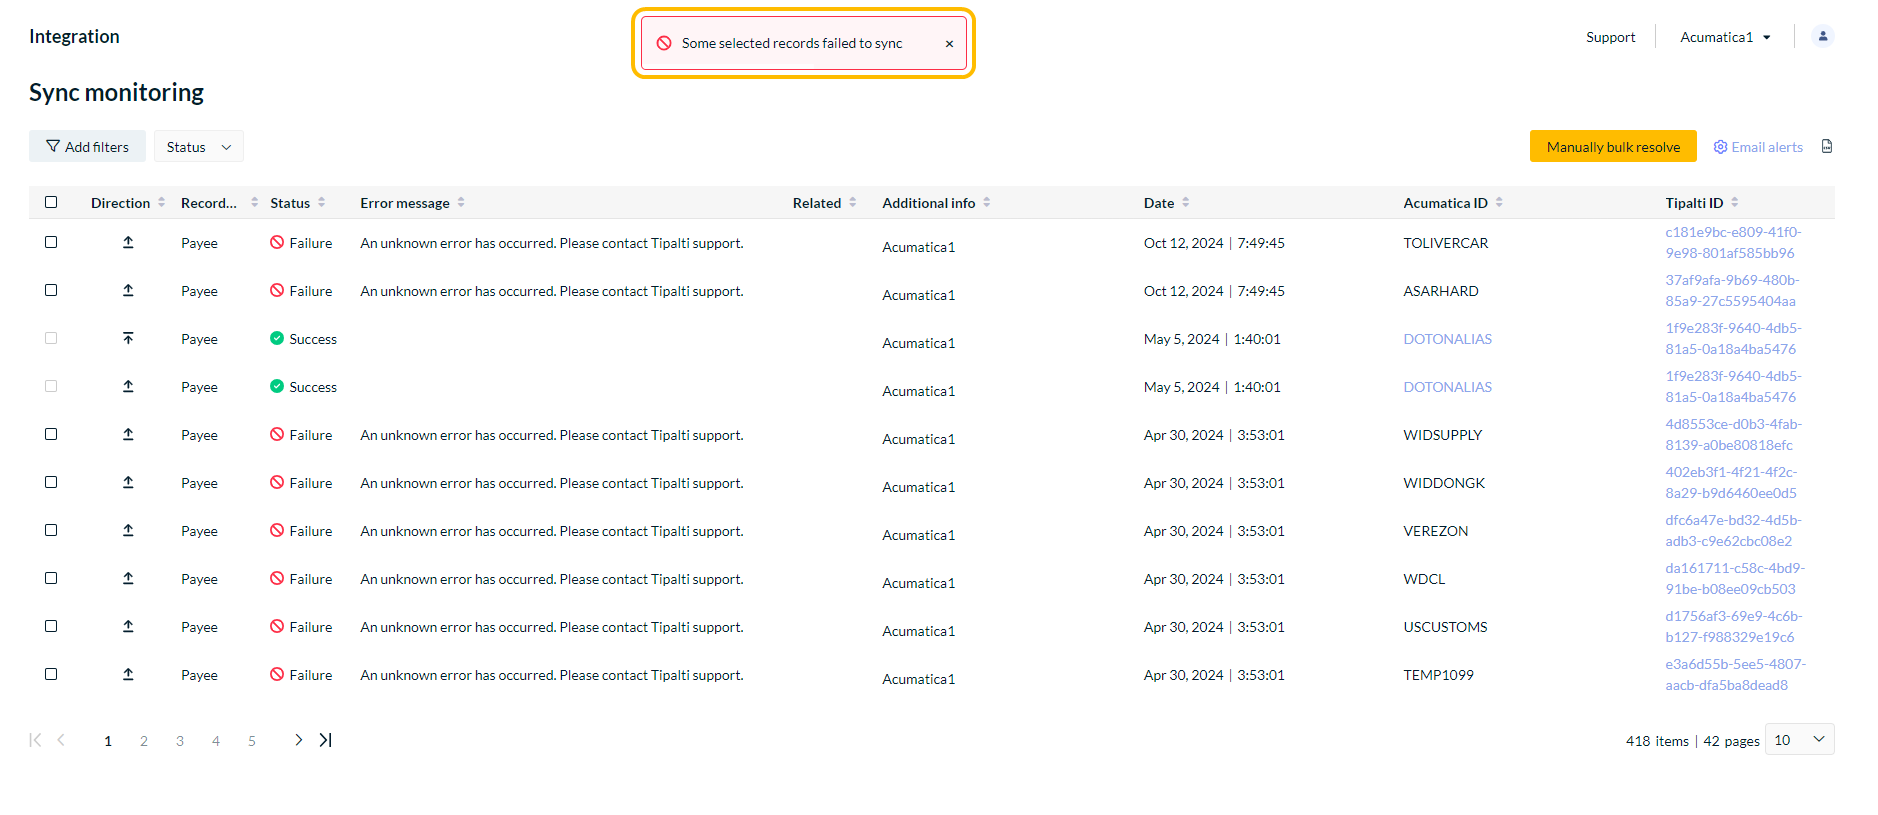
Task: Click the export document icon
Action: pyautogui.click(x=1827, y=147)
